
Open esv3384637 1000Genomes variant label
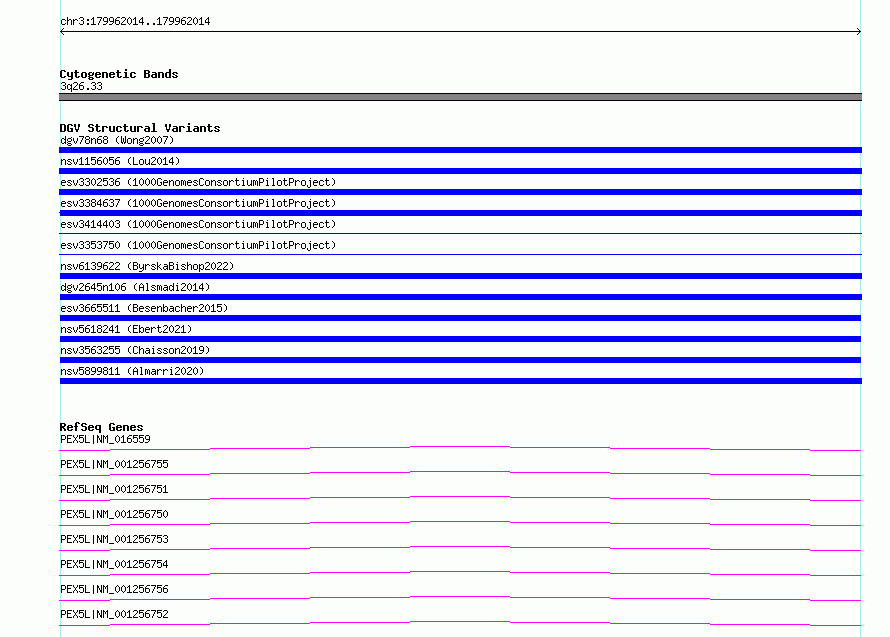coord(198,203)
